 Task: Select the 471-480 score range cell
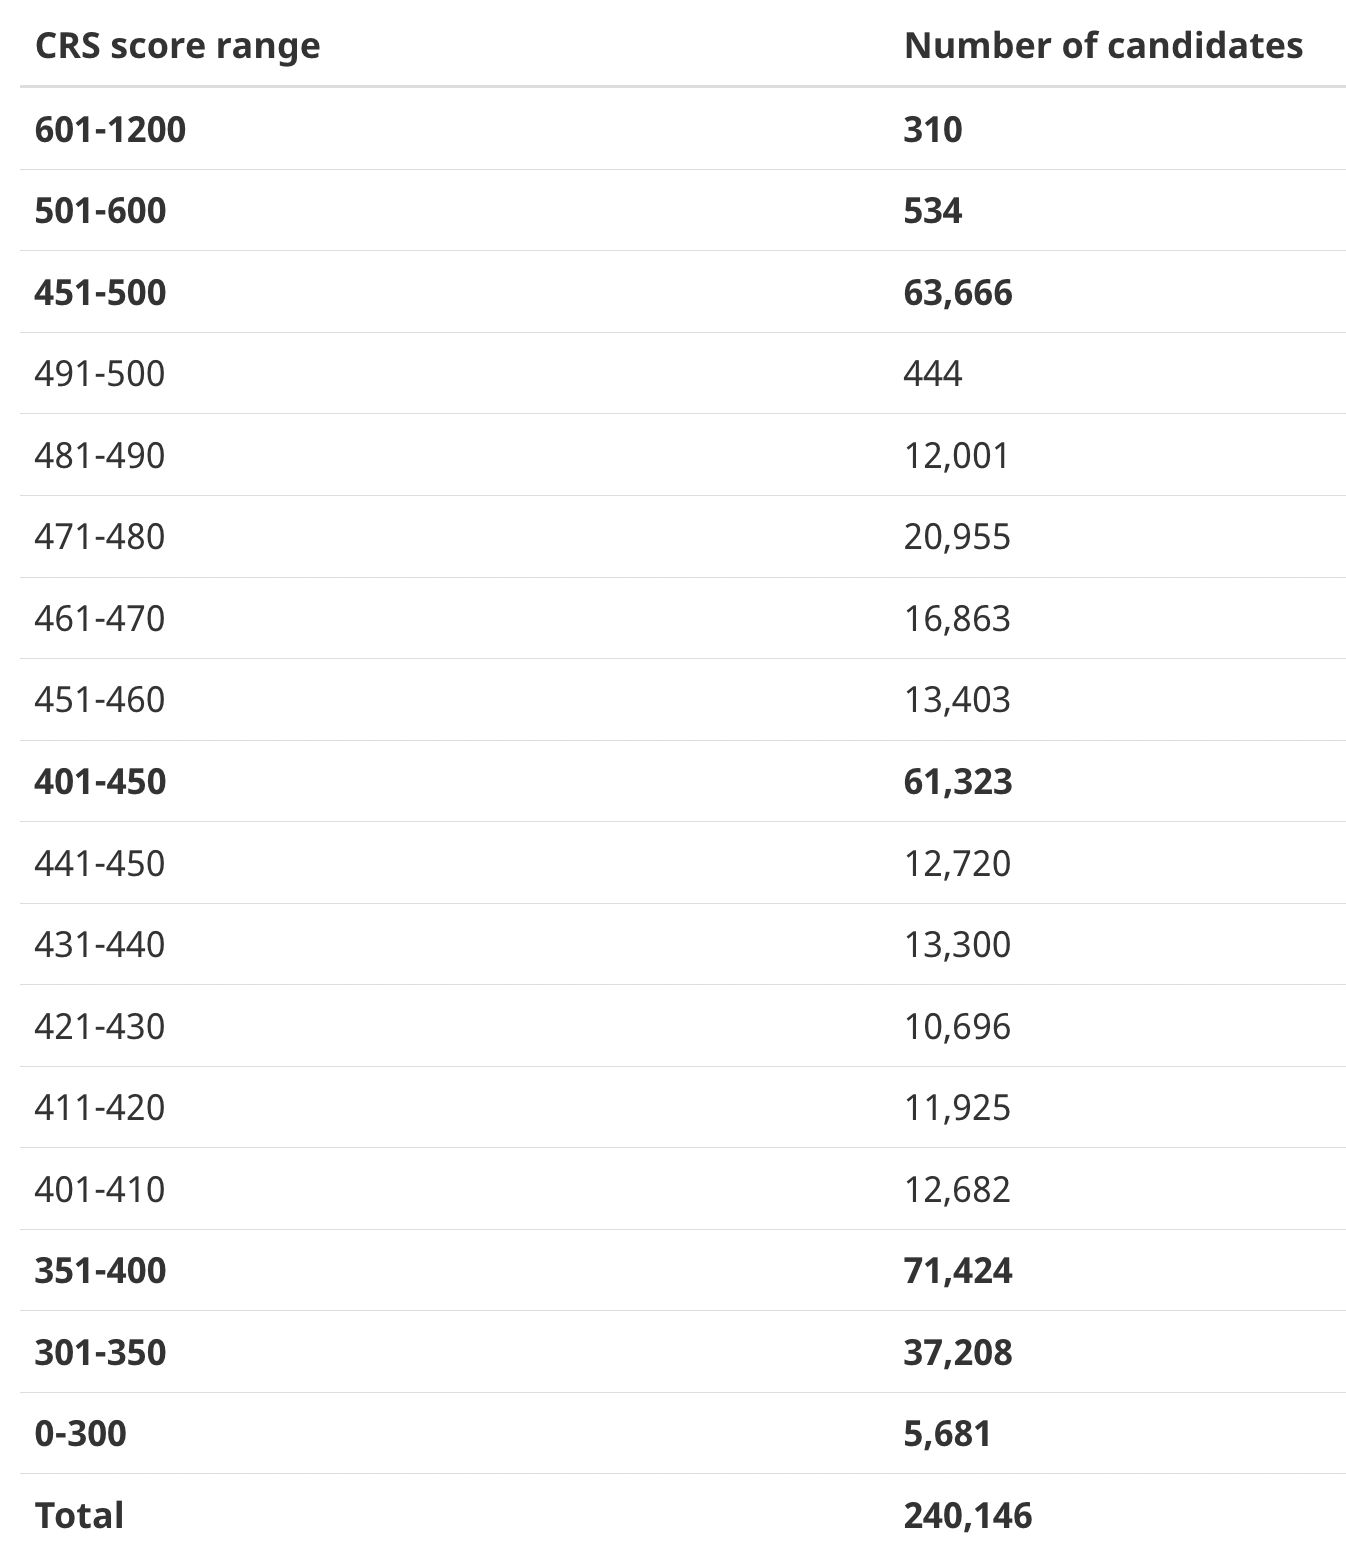click(99, 537)
